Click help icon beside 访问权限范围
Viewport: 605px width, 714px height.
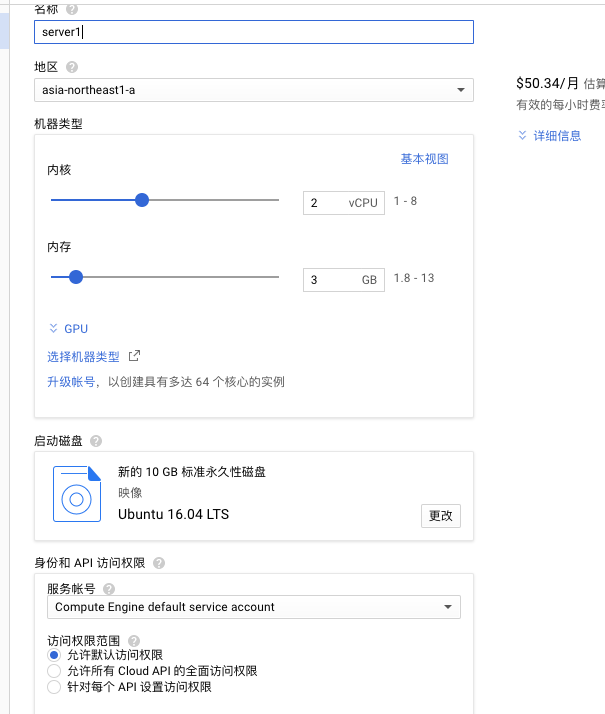(134, 641)
